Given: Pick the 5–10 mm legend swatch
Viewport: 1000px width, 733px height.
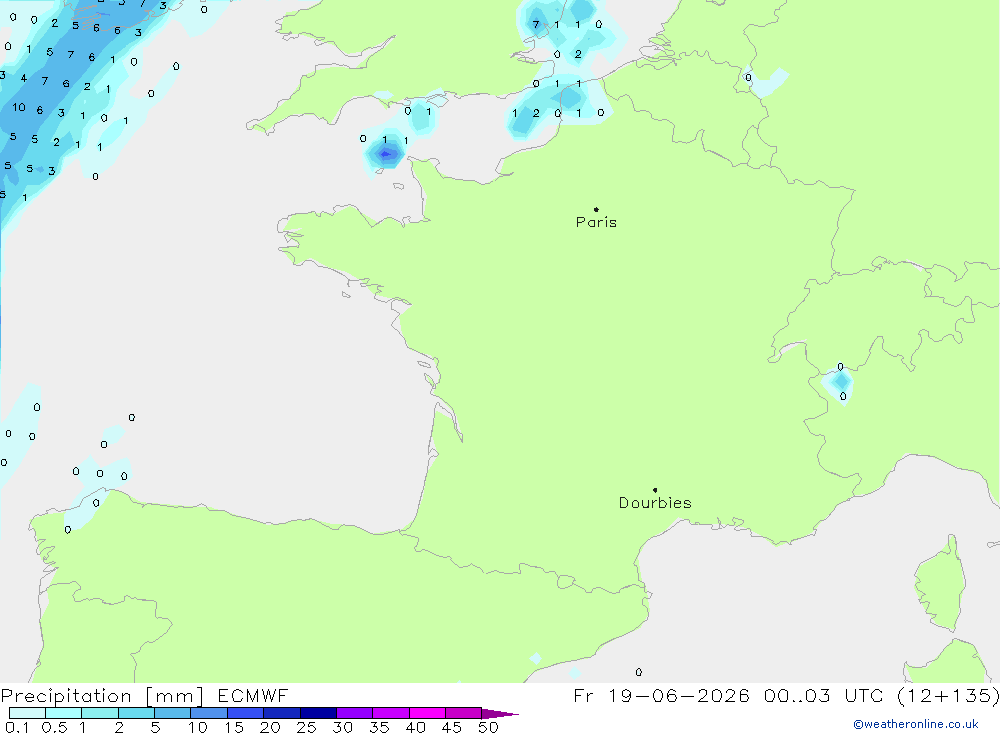Looking at the screenshot, I should (x=173, y=713).
